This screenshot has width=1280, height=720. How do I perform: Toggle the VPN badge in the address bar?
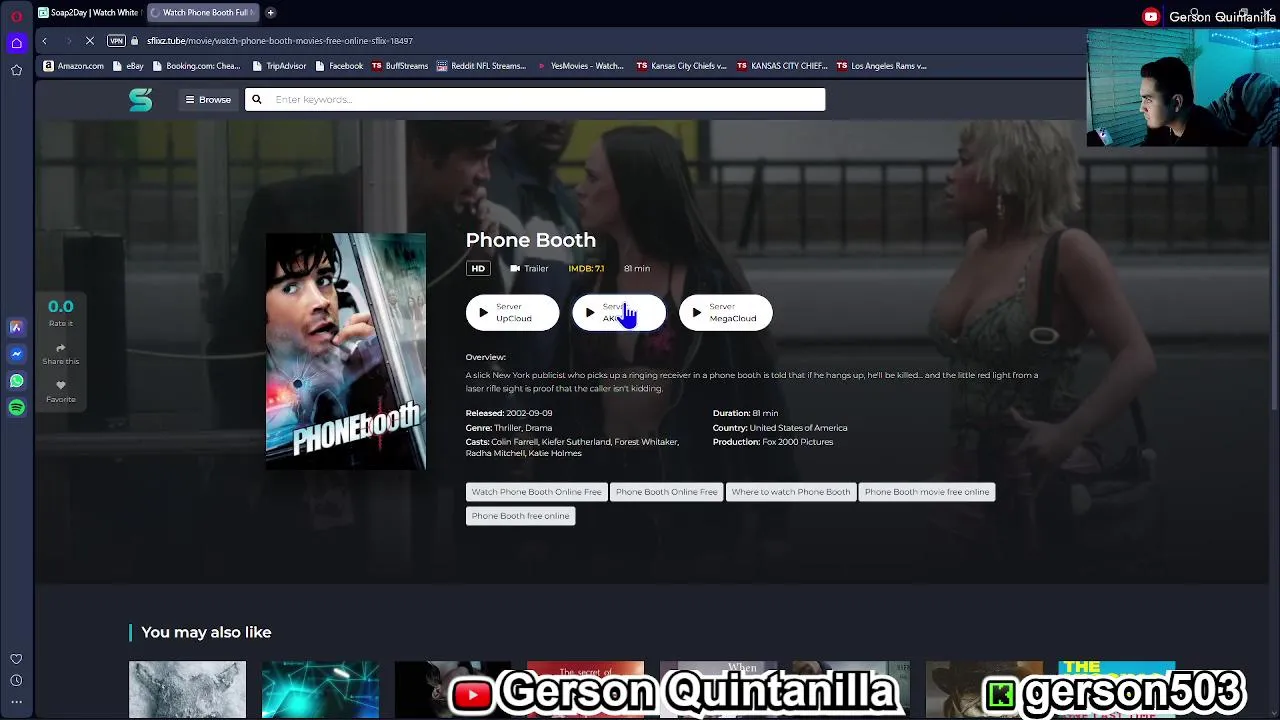pyautogui.click(x=116, y=41)
